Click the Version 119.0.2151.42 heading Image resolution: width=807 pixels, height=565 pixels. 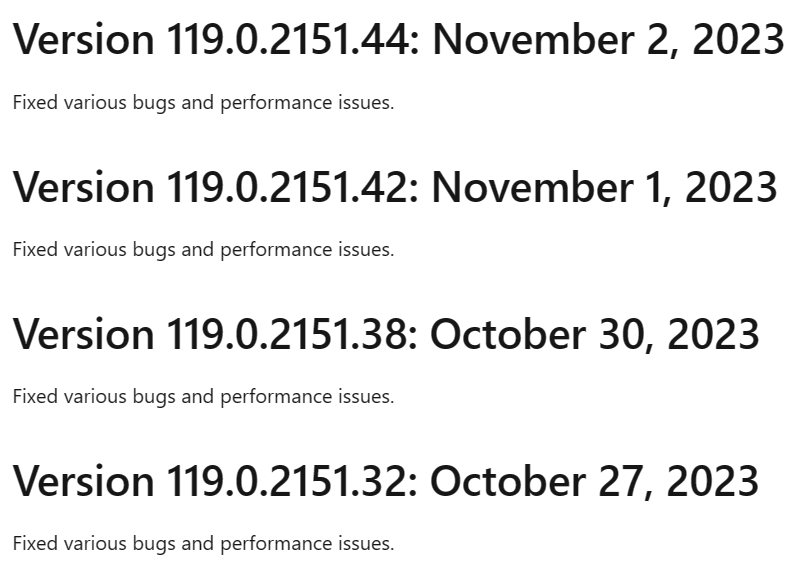tap(395, 187)
